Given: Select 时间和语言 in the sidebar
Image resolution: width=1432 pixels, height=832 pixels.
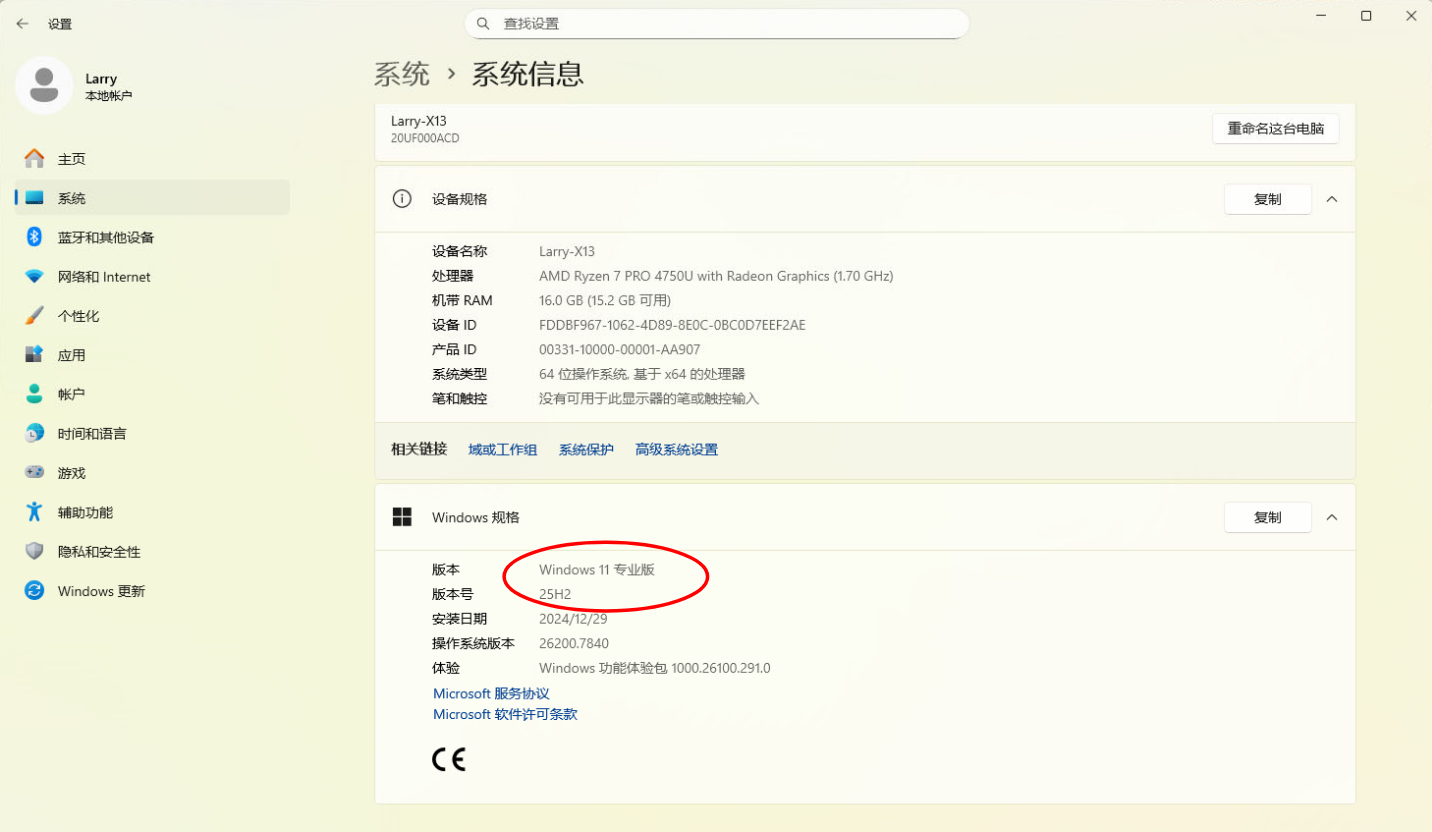Looking at the screenshot, I should (90, 433).
